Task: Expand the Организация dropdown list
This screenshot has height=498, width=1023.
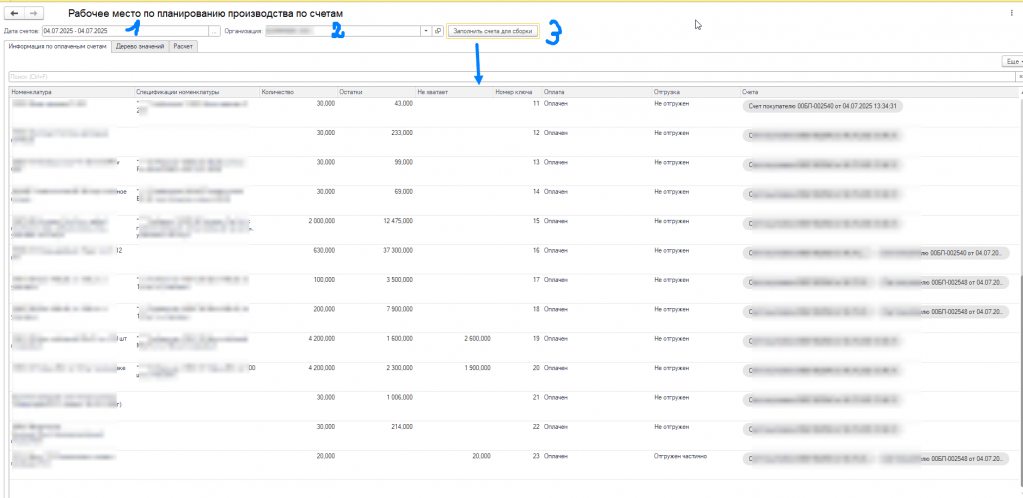Action: click(426, 31)
